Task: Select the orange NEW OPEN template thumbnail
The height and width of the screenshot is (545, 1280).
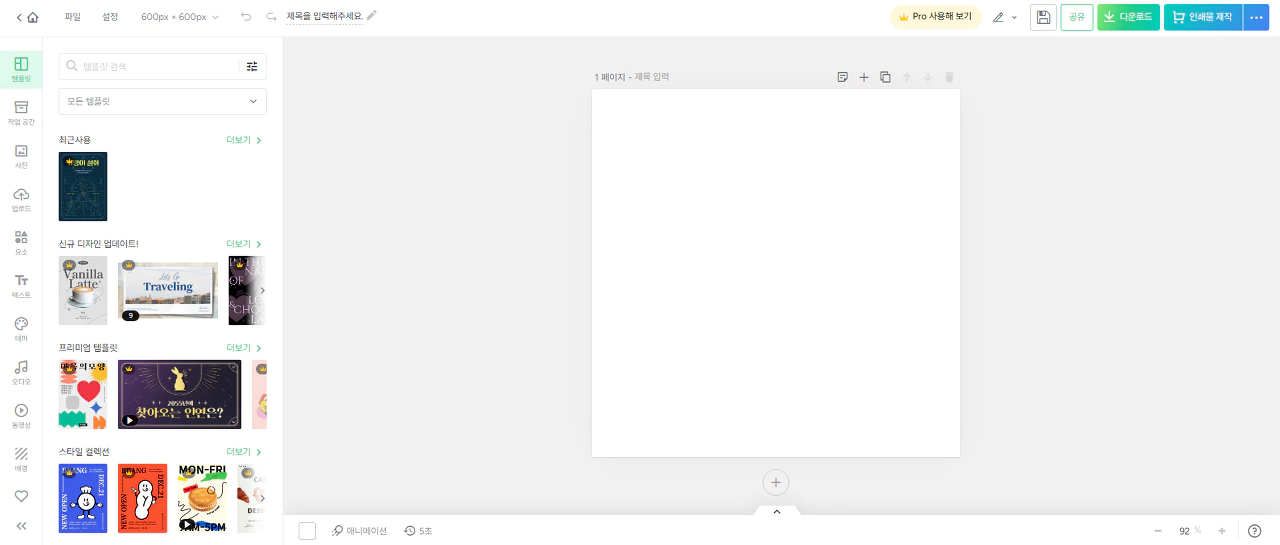Action: coord(142,498)
